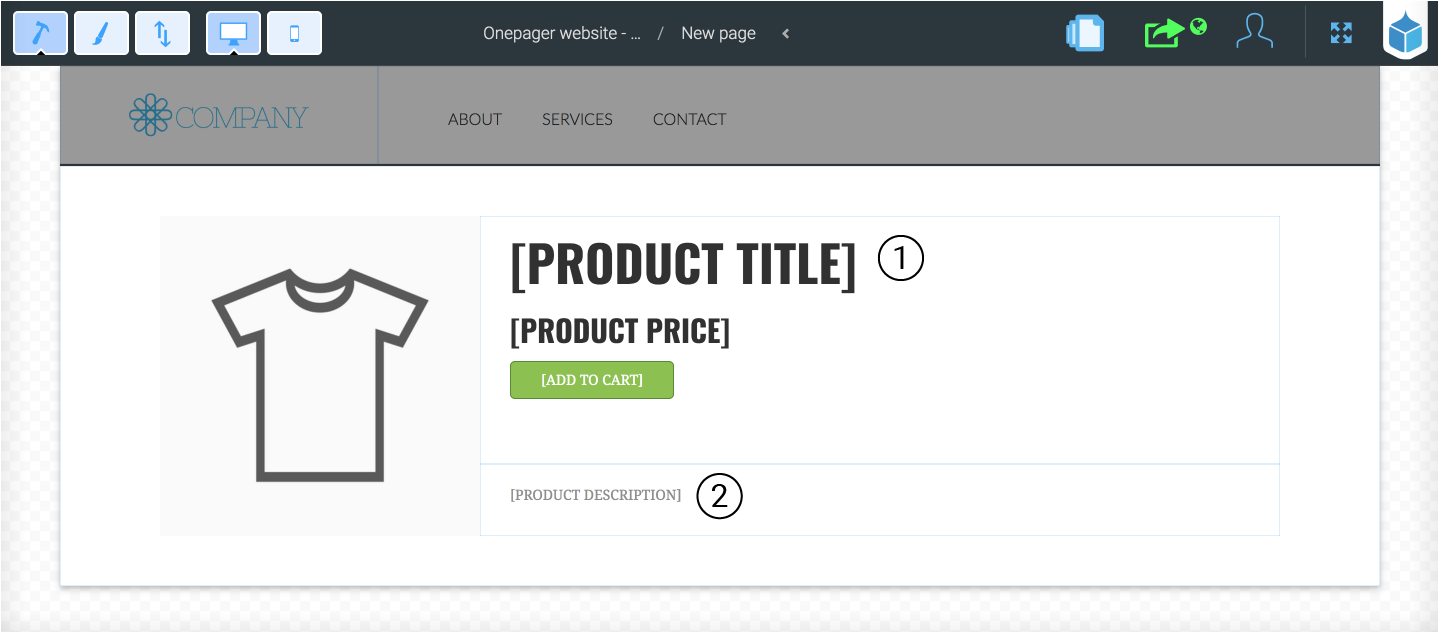Viewport: 1438px width, 632px height.
Task: Click the New page breadcrumb
Action: click(x=718, y=33)
